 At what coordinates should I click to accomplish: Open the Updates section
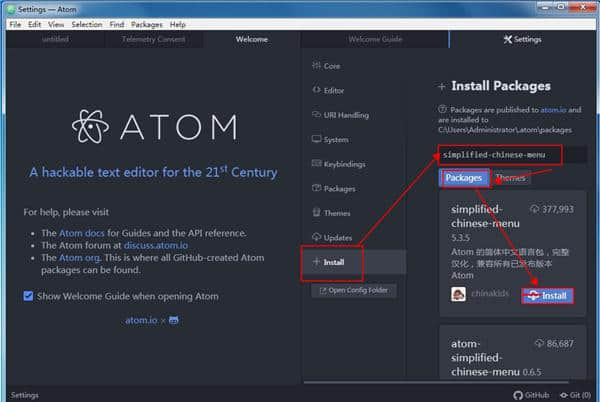338,237
